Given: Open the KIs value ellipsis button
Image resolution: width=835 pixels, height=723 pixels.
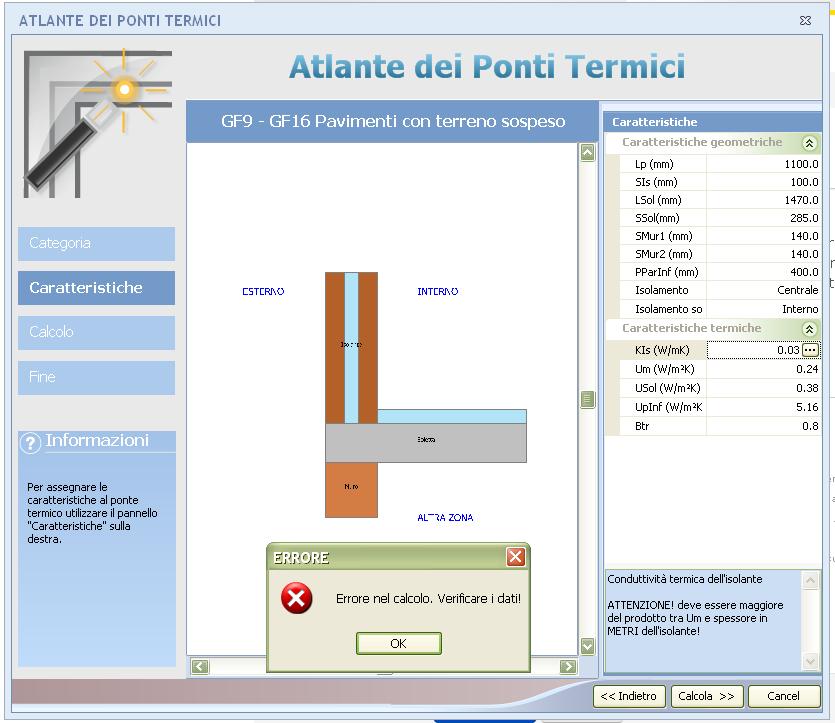Looking at the screenshot, I should 810,350.
